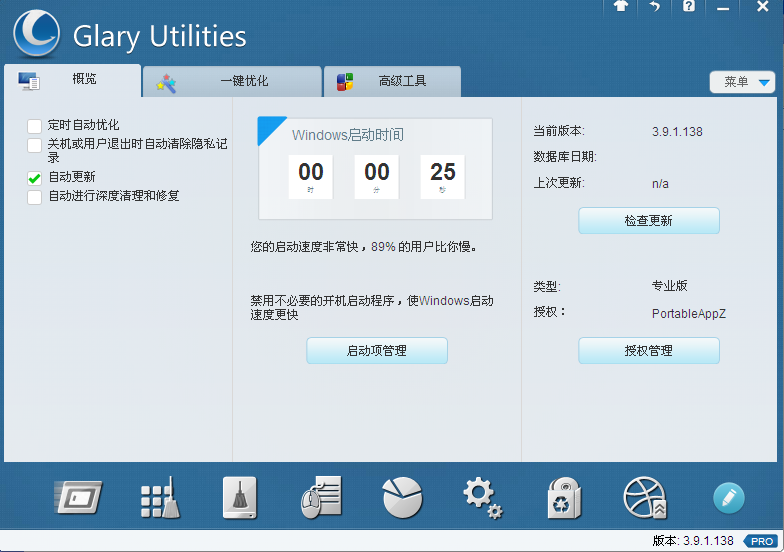The height and width of the screenshot is (552, 784).
Task: Uncheck the 自动更新 checkbox
Action: (35, 178)
